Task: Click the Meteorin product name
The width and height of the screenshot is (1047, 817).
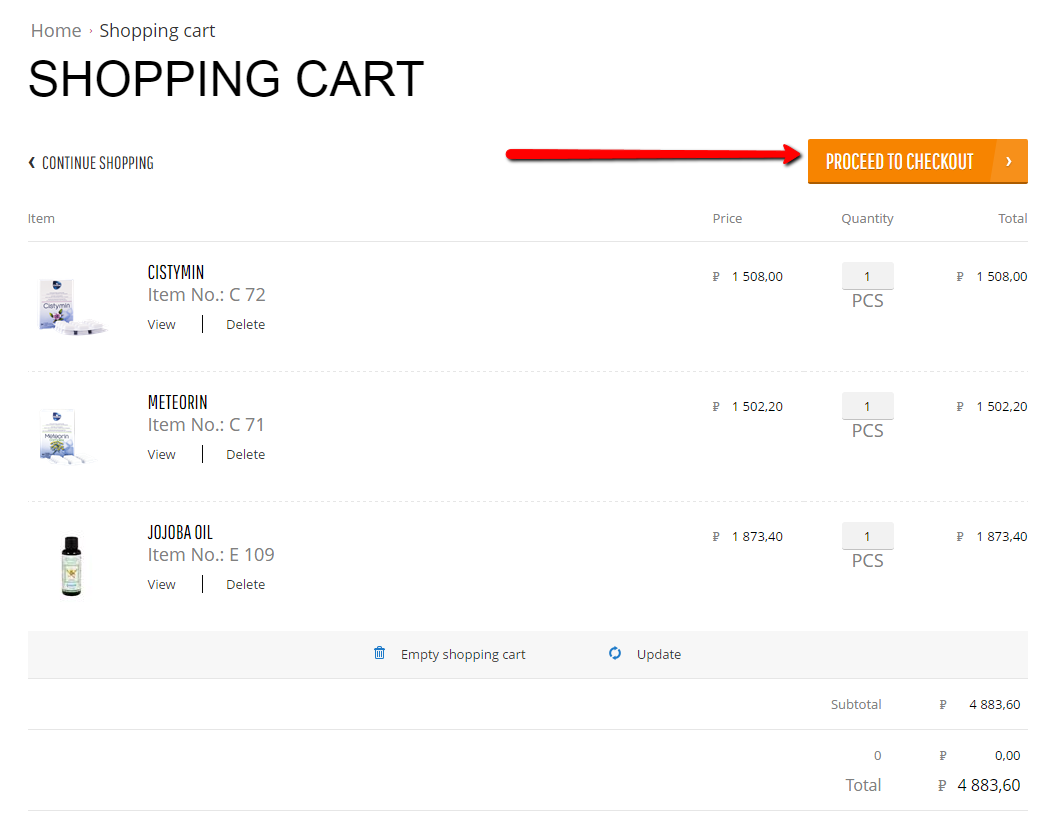Action: [178, 402]
